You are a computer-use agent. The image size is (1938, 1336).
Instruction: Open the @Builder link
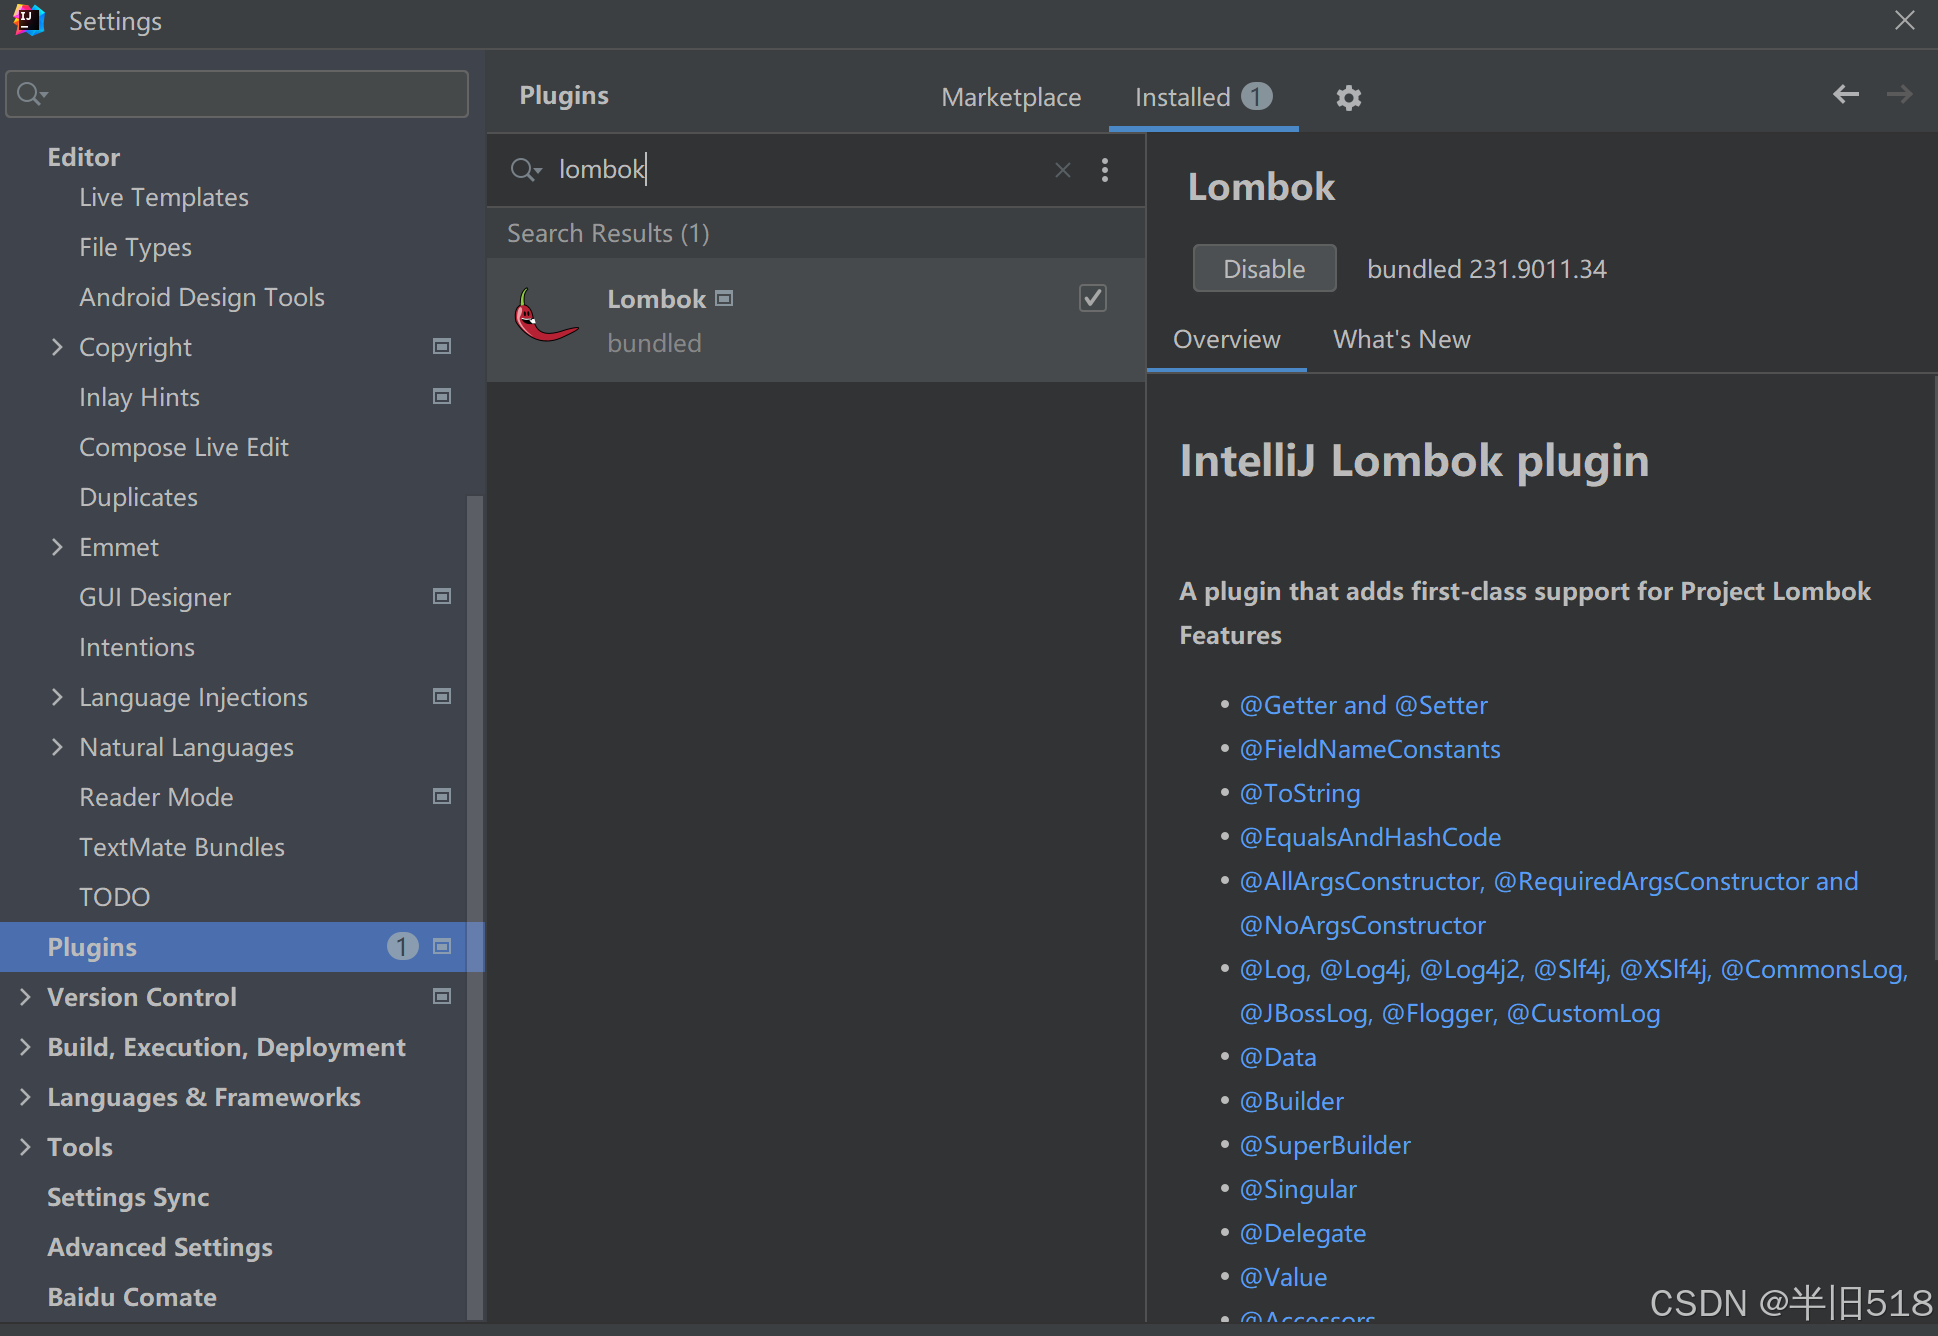tap(1292, 1102)
